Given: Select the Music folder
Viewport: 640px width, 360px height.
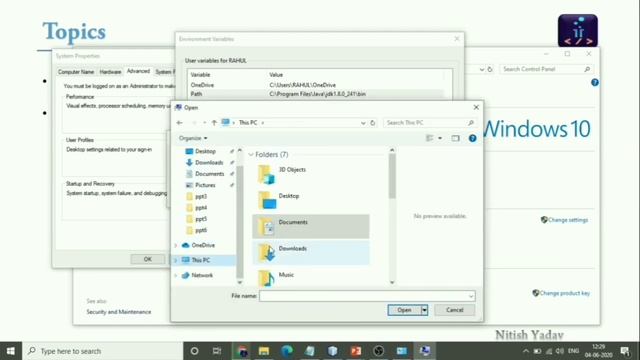Looking at the screenshot, I should coord(310,278).
